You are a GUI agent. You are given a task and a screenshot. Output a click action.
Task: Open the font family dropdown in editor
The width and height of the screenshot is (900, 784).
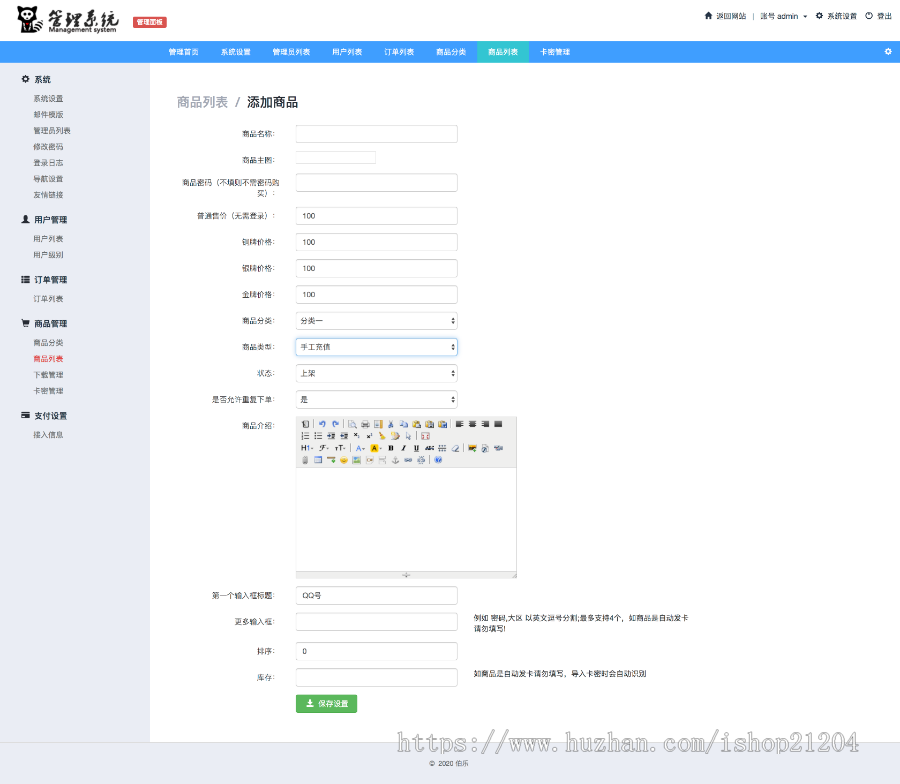pos(324,448)
